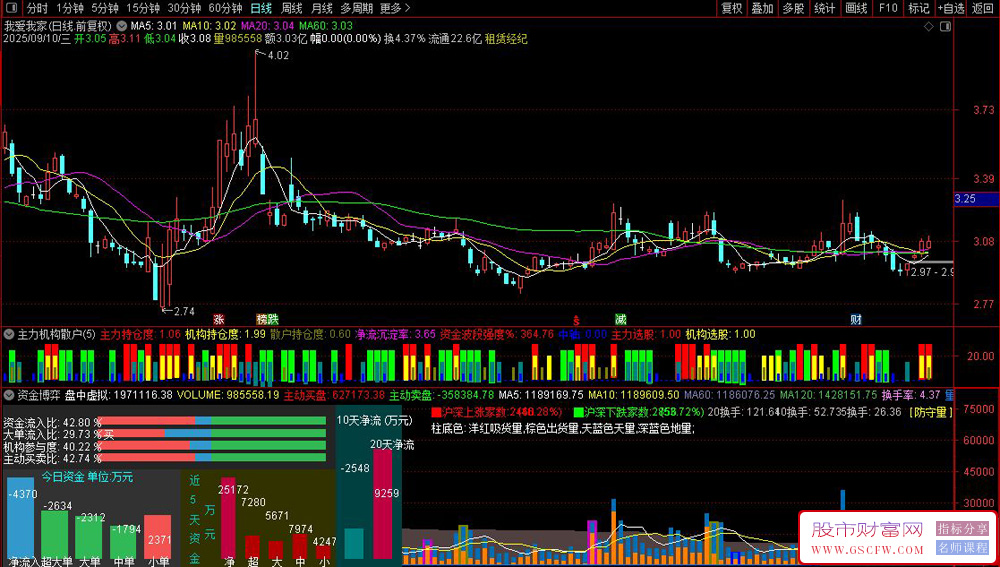This screenshot has height=567, width=1000.
Task: Click the 机构持仓度: 1.99 label
Action: coord(225,334)
